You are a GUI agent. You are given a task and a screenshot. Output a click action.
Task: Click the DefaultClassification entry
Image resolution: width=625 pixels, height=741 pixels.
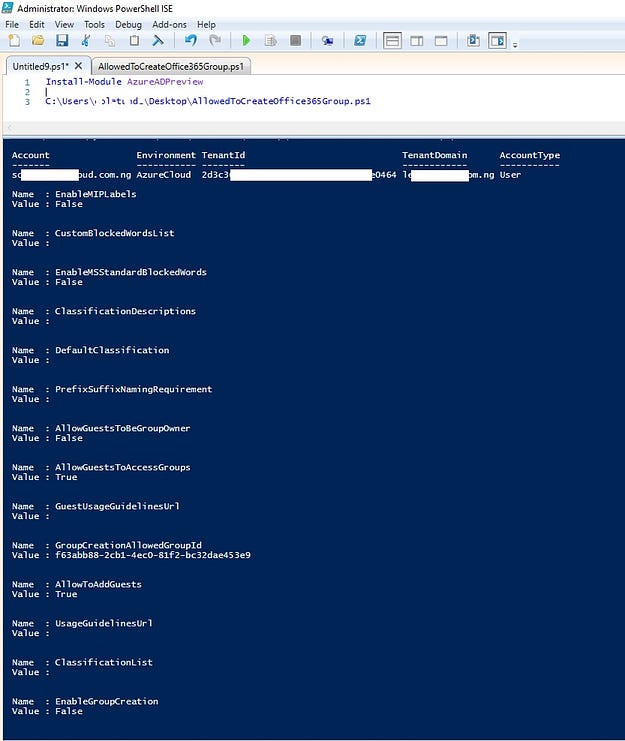[112, 350]
